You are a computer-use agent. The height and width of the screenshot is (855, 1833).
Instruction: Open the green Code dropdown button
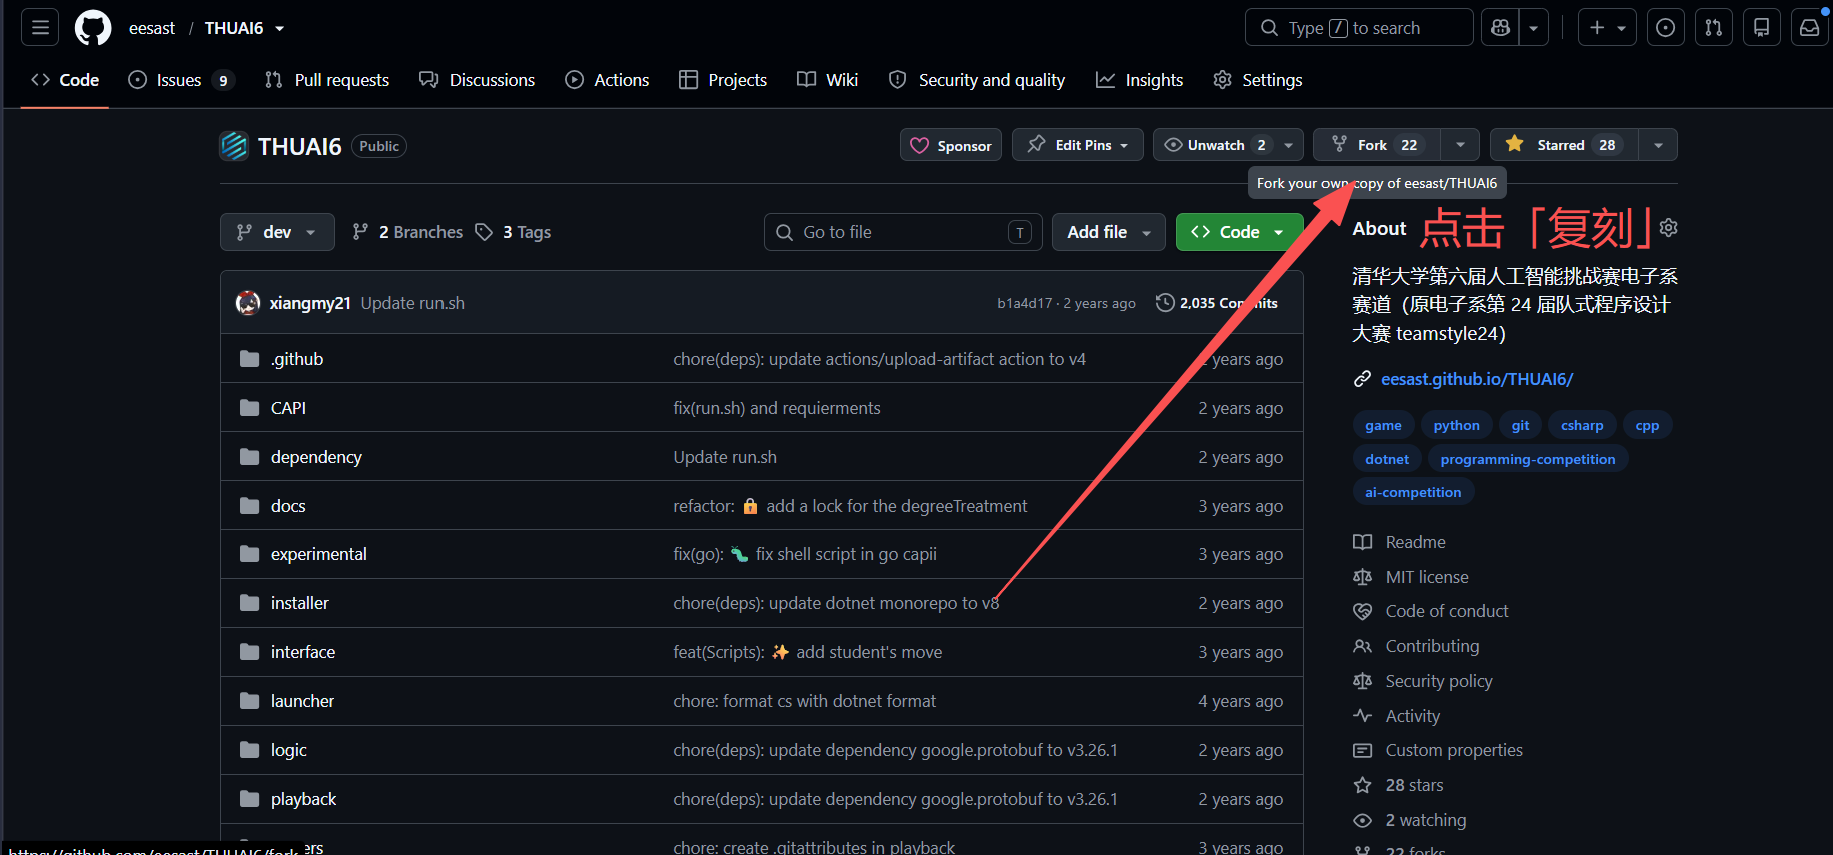[1240, 232]
